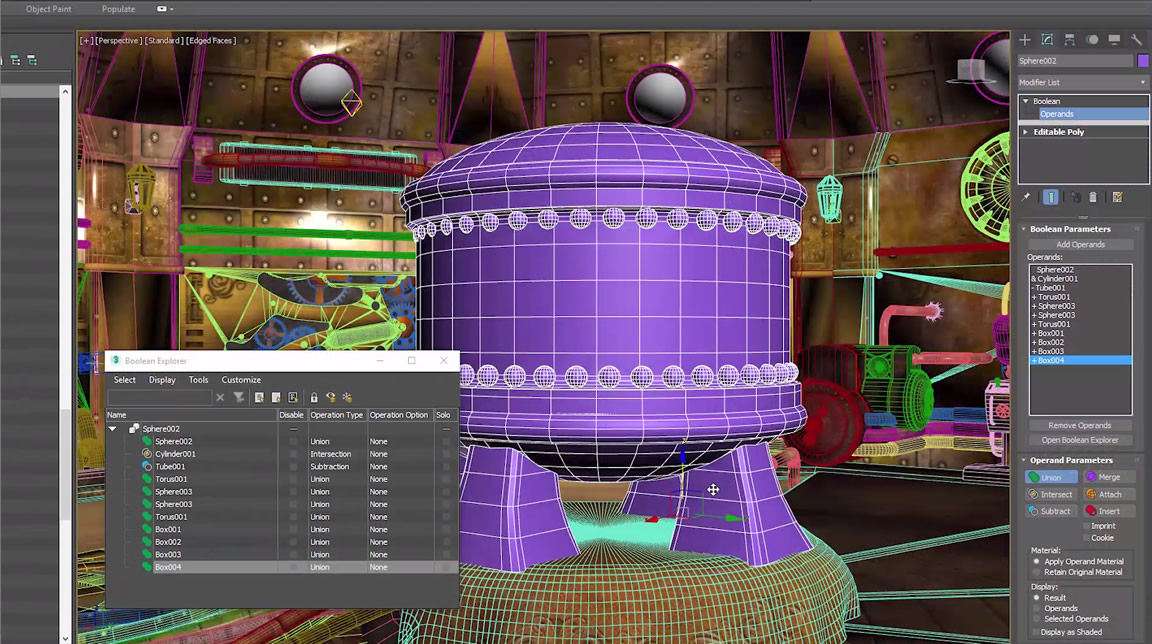Click the eye-lock icon in Boolean Explorer toolbar
The width and height of the screenshot is (1152, 644).
[x=331, y=397]
